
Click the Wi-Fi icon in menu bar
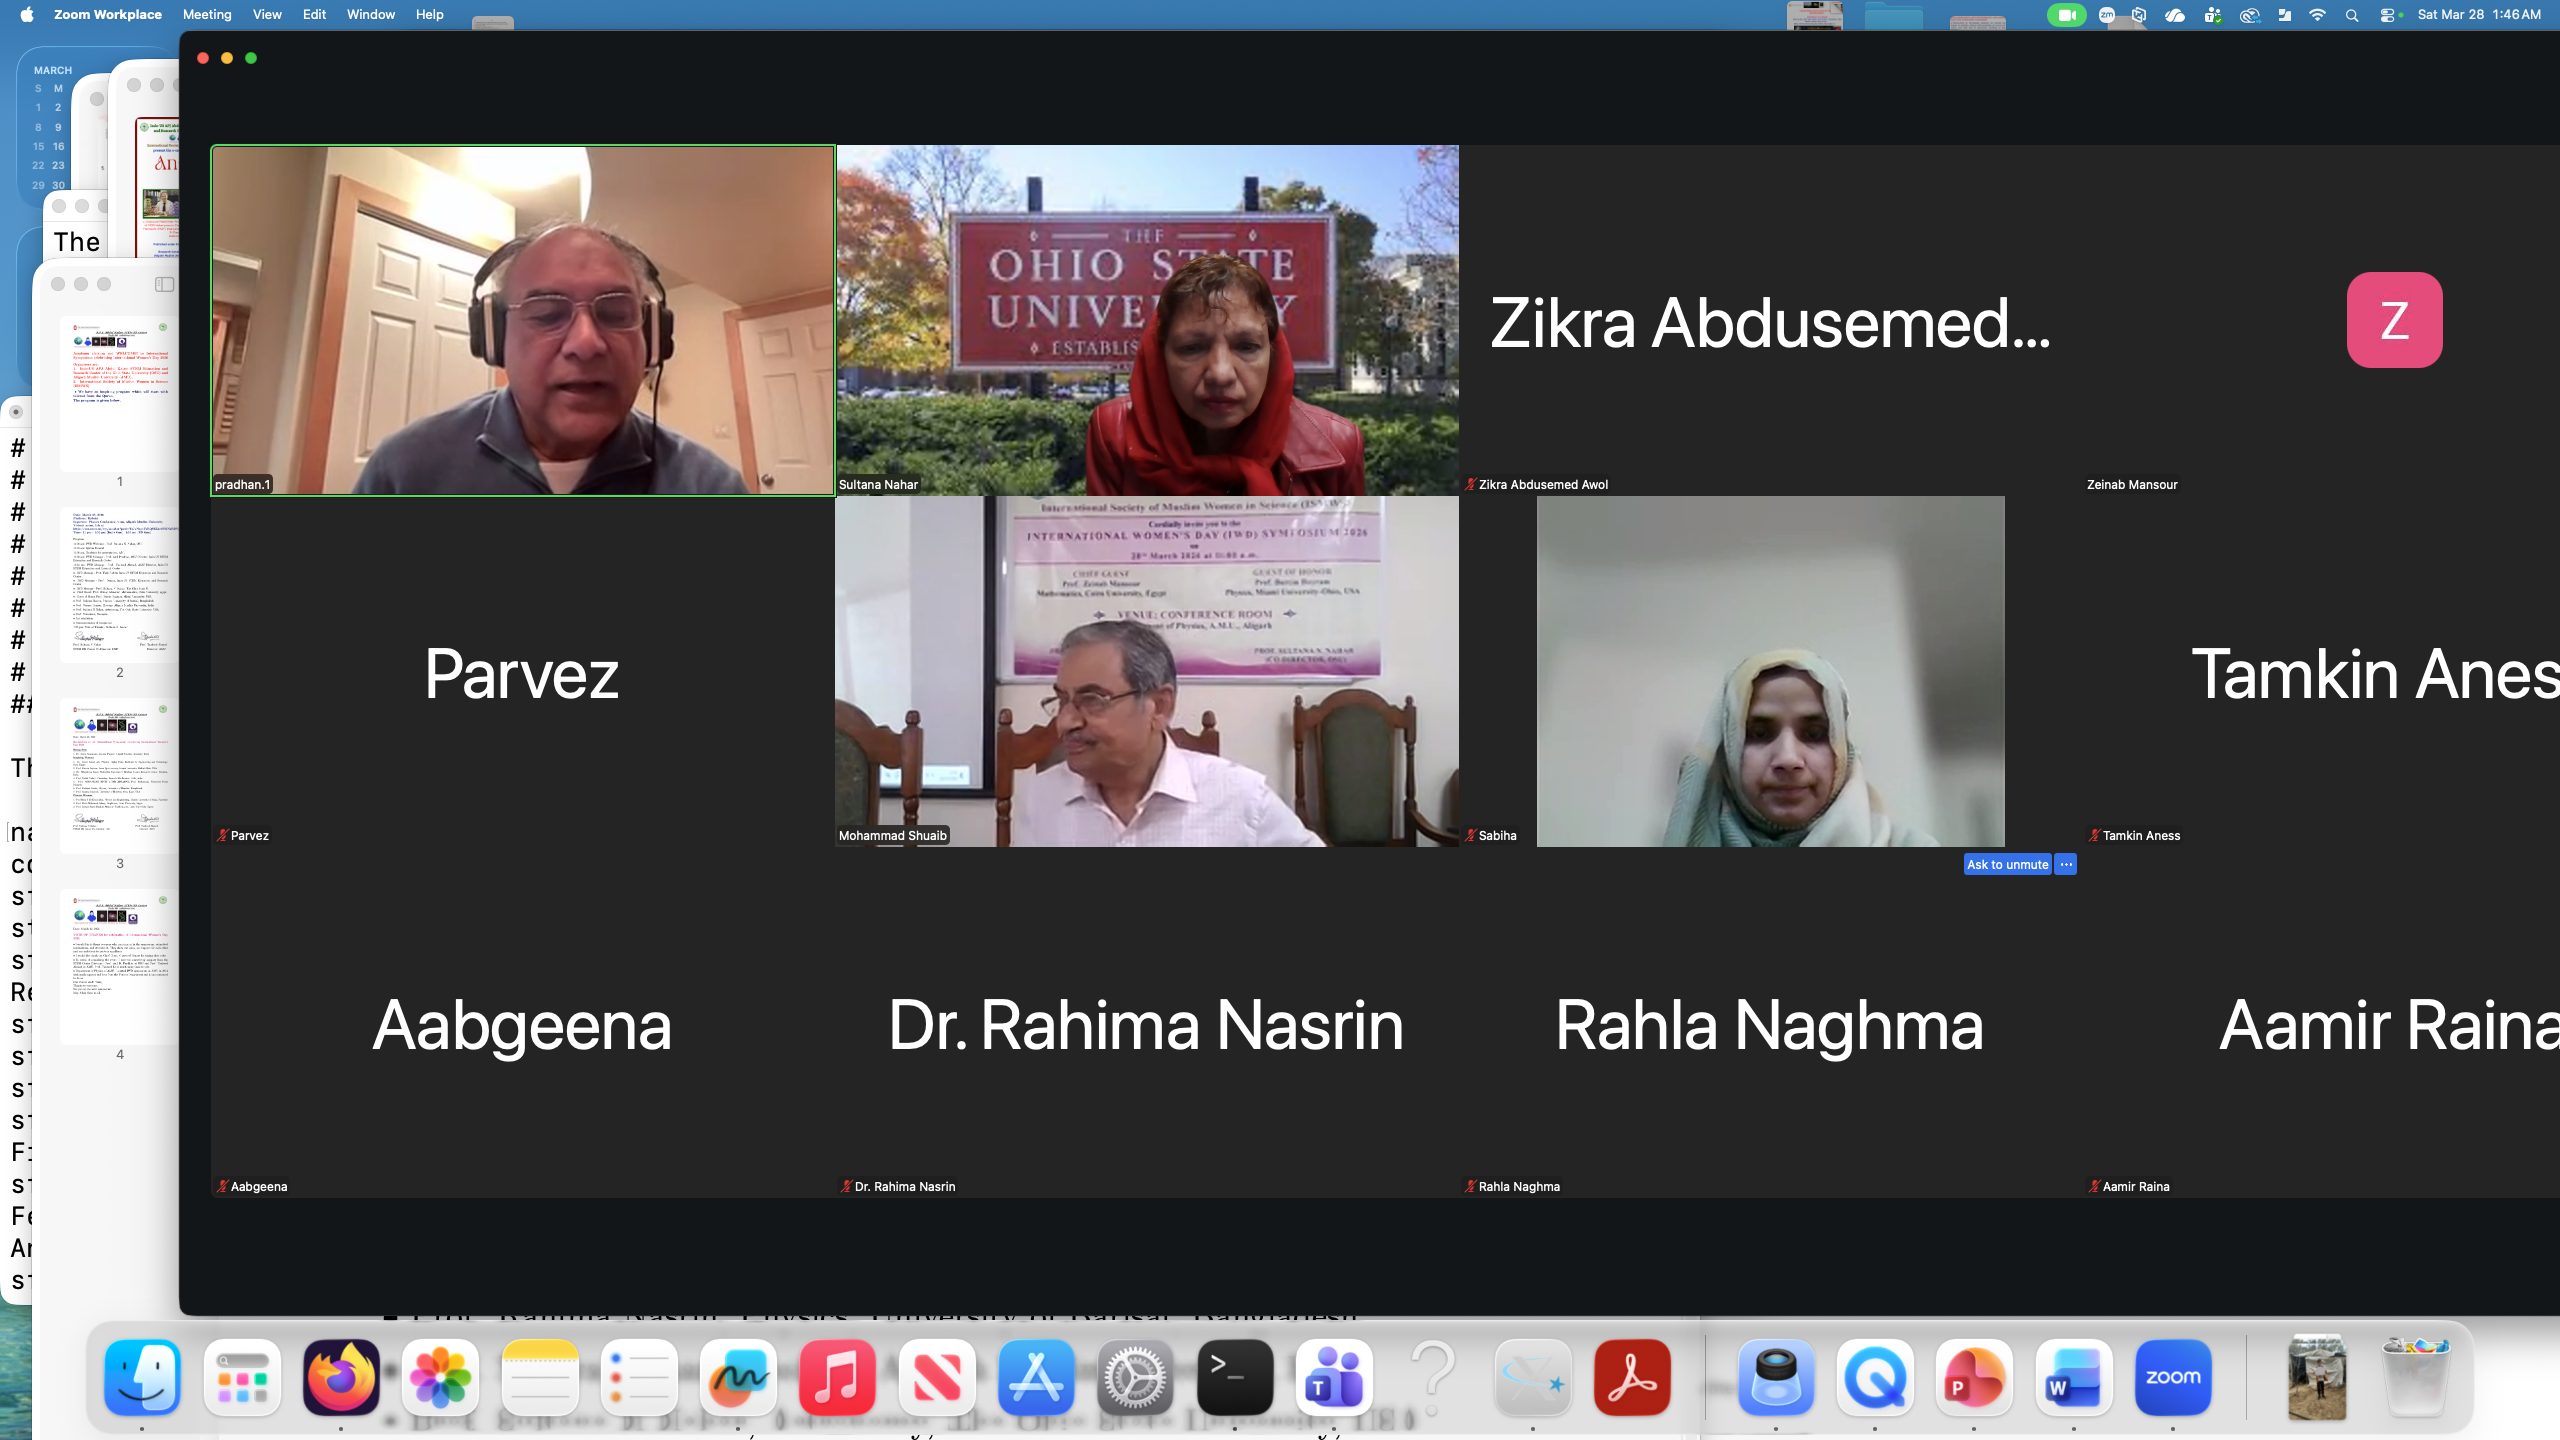tap(2318, 14)
